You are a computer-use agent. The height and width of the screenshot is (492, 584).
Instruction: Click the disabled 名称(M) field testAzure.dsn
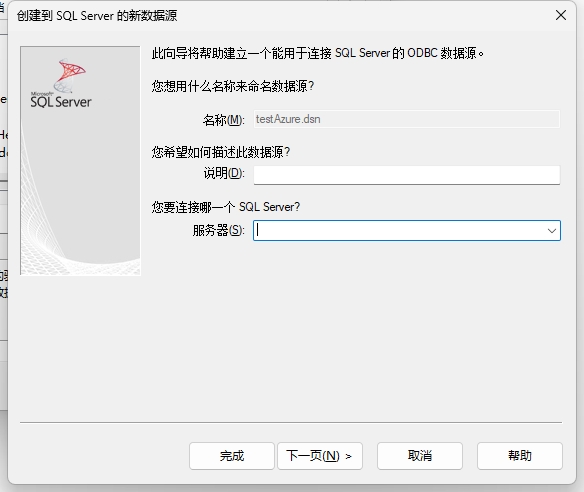click(x=407, y=119)
